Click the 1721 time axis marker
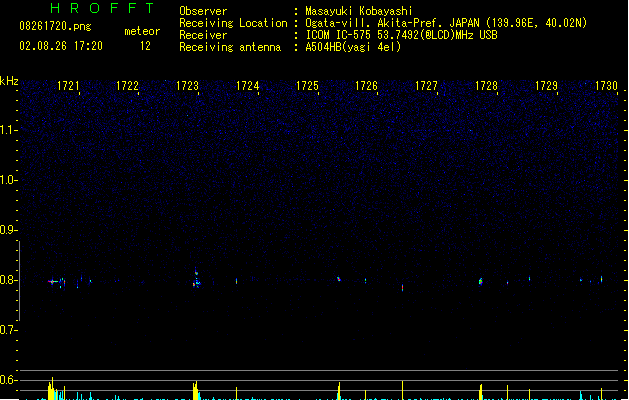 click(68, 86)
